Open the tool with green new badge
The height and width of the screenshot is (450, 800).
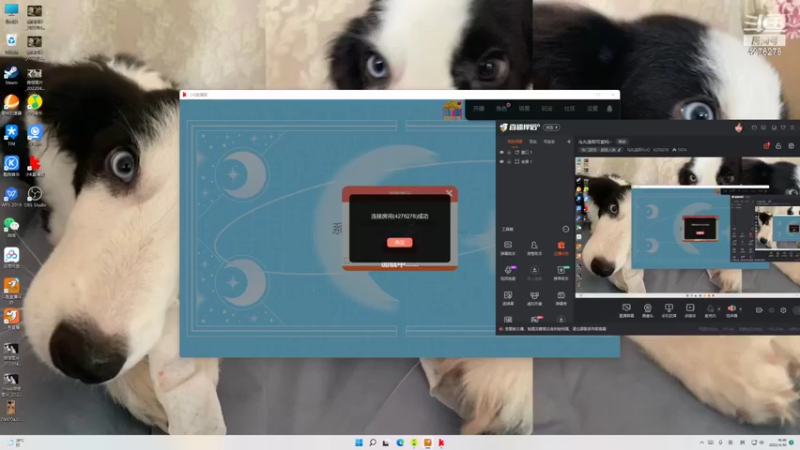point(561,272)
